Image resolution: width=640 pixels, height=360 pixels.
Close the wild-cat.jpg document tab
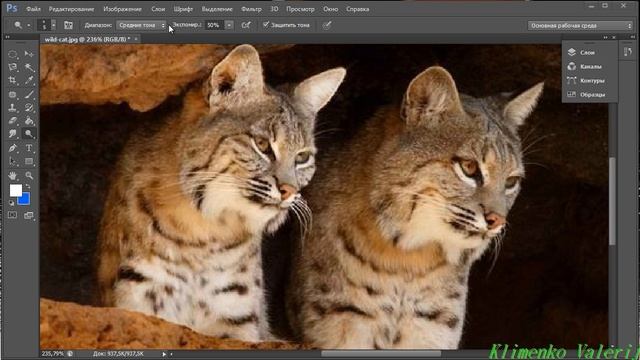pos(136,39)
